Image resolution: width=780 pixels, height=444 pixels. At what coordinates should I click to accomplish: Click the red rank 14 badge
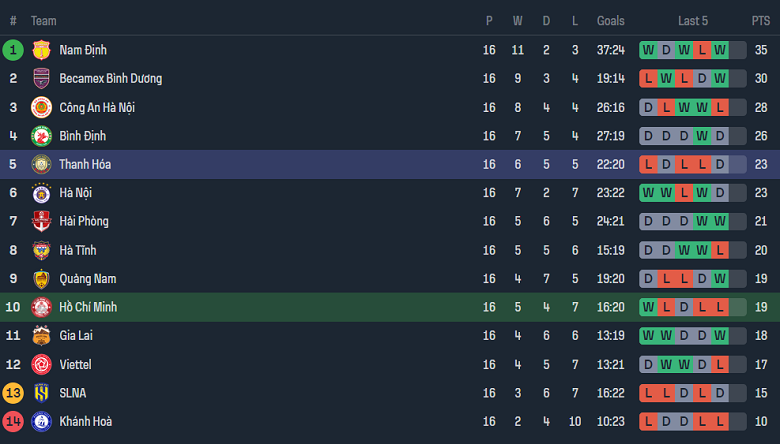tap(13, 421)
